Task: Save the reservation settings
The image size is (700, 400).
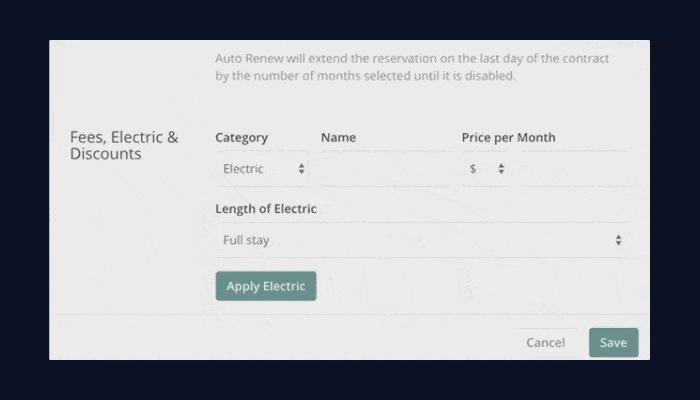Action: (x=613, y=343)
